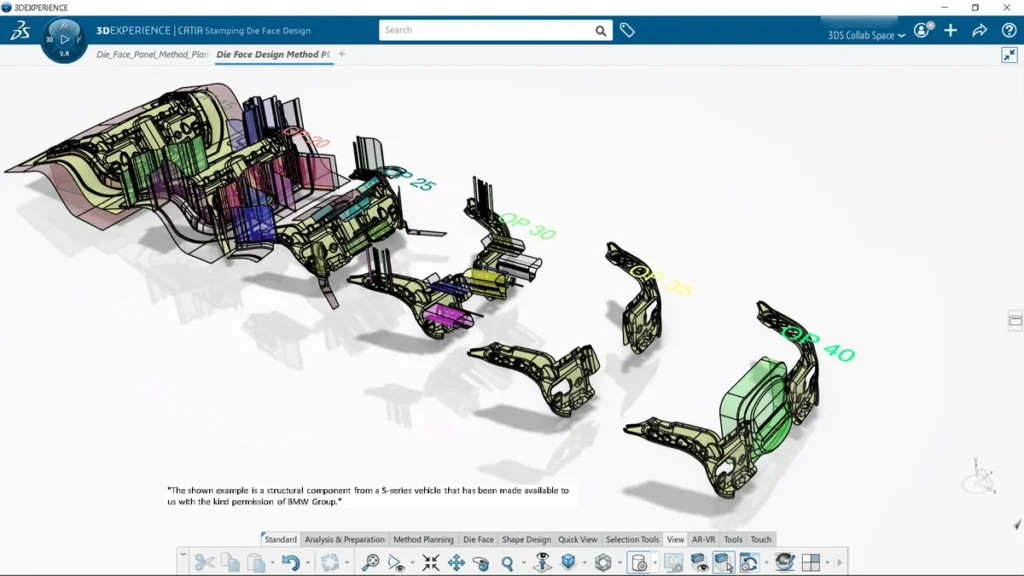The image size is (1024, 576).
Task: Open the Update options dropdown arrow
Action: coord(347,563)
